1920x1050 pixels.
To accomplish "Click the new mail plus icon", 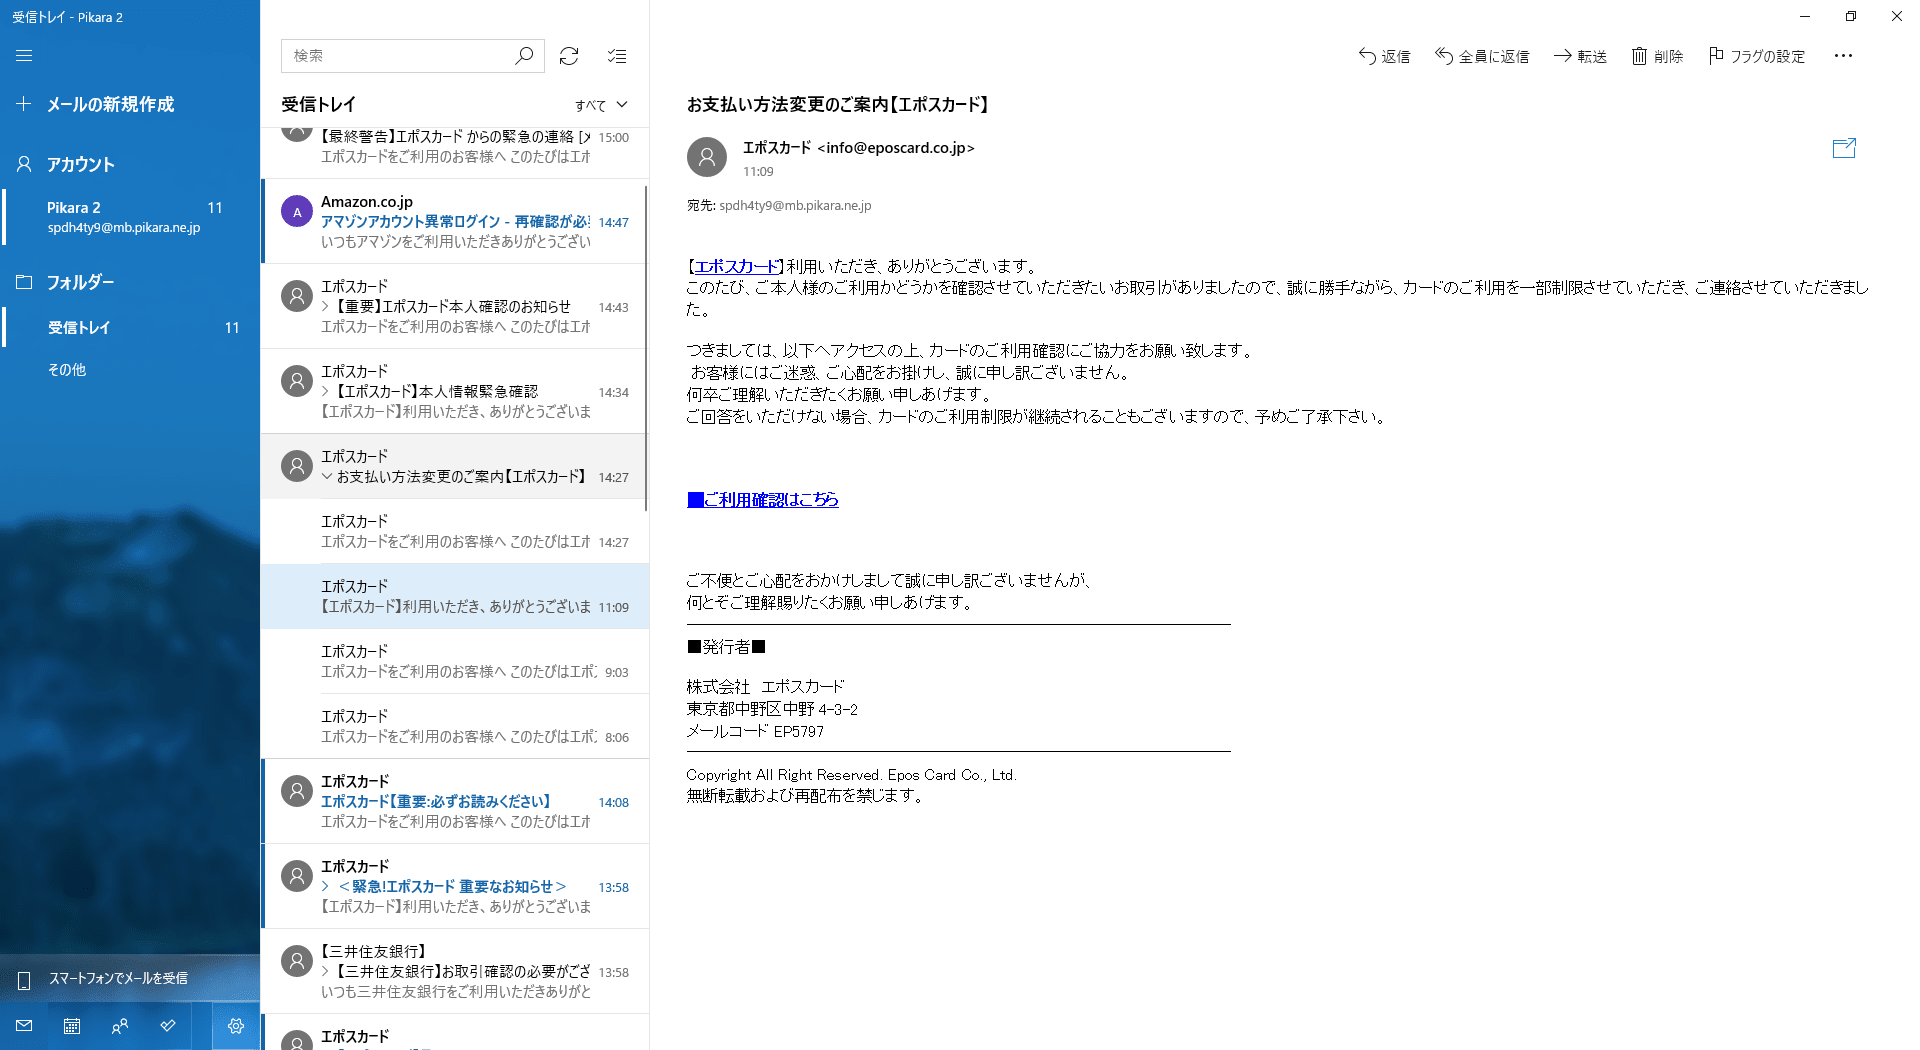I will pos(24,104).
